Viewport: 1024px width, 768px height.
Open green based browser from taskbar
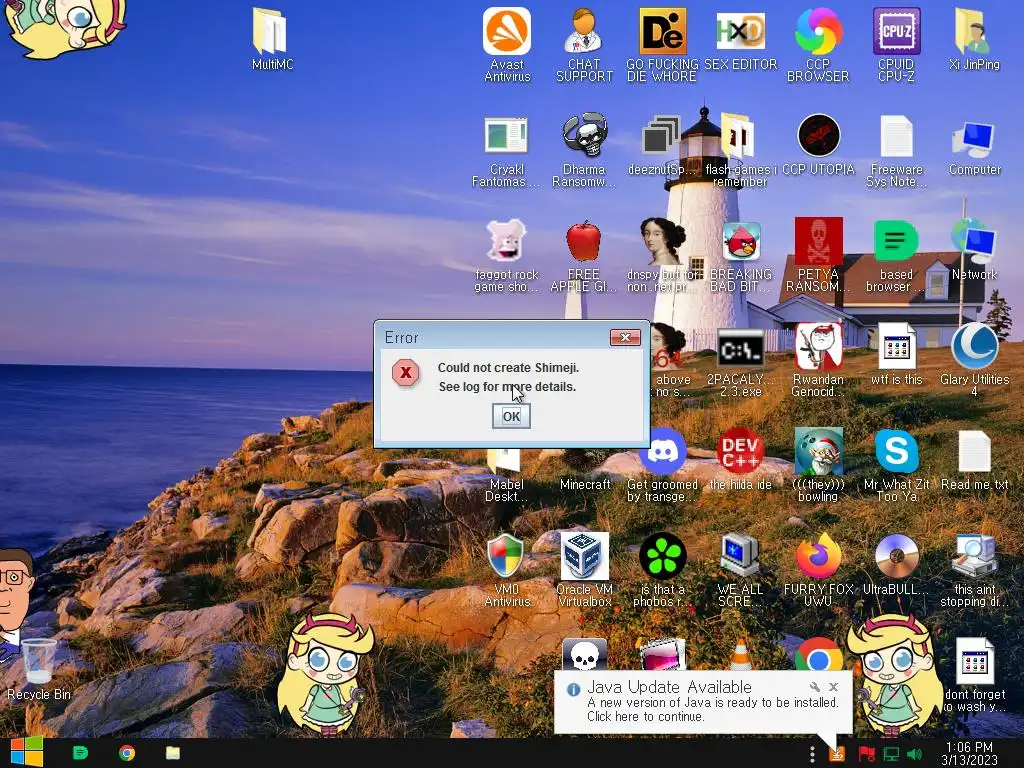[x=80, y=753]
